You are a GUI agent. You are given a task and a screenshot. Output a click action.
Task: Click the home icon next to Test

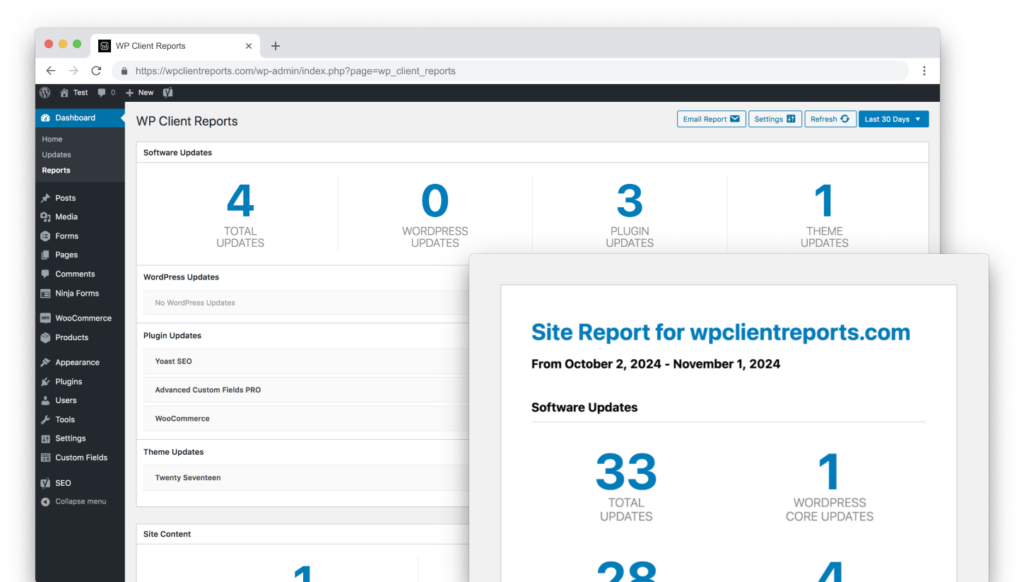(x=65, y=92)
